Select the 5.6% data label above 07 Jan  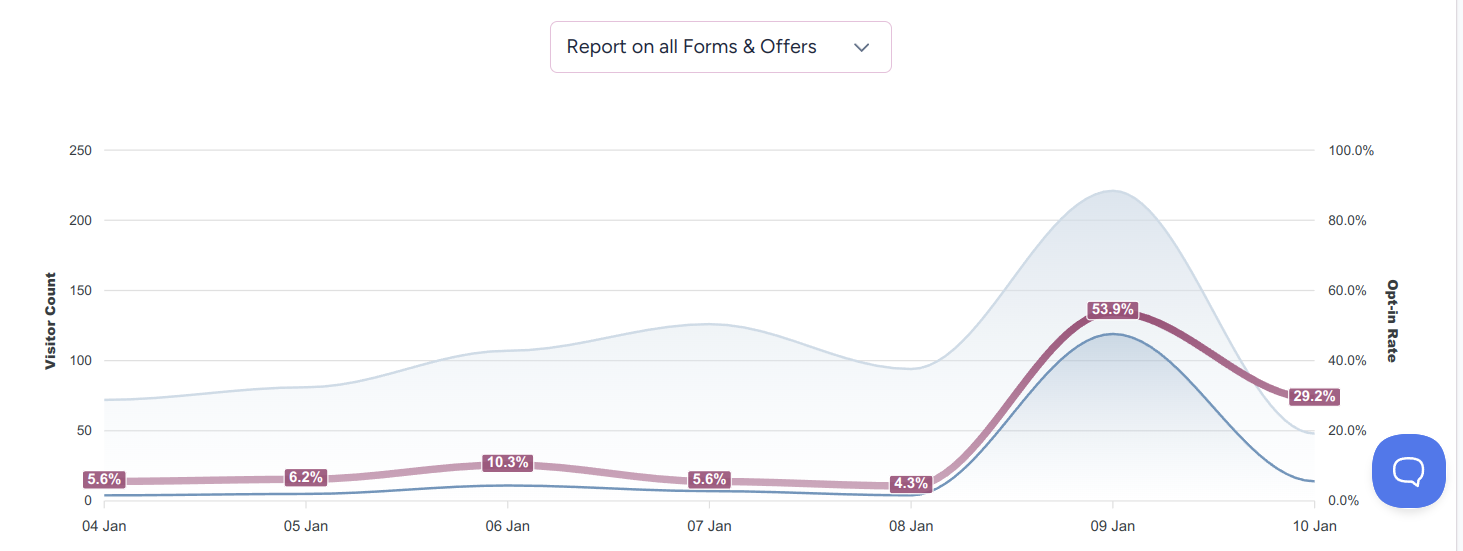click(x=709, y=480)
